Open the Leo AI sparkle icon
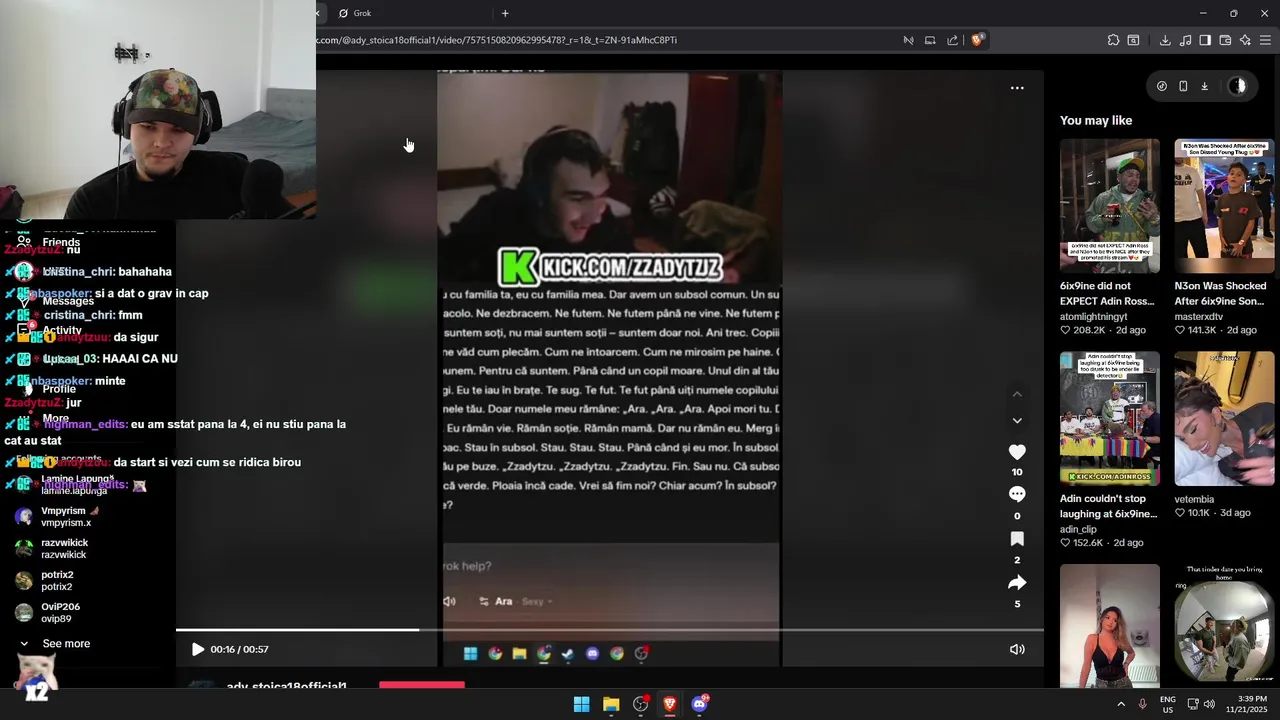The width and height of the screenshot is (1280, 720). (1245, 40)
